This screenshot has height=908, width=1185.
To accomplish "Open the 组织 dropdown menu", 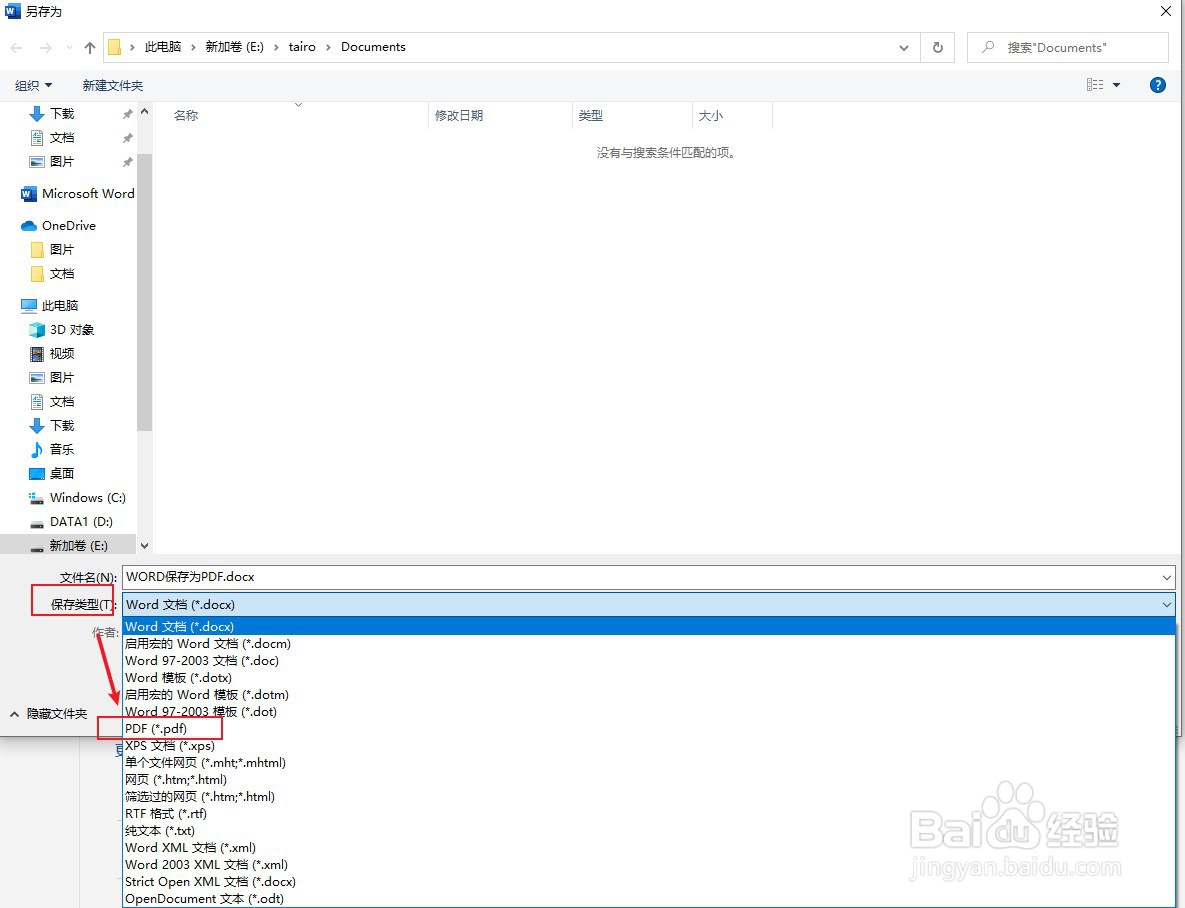I will click(x=33, y=85).
